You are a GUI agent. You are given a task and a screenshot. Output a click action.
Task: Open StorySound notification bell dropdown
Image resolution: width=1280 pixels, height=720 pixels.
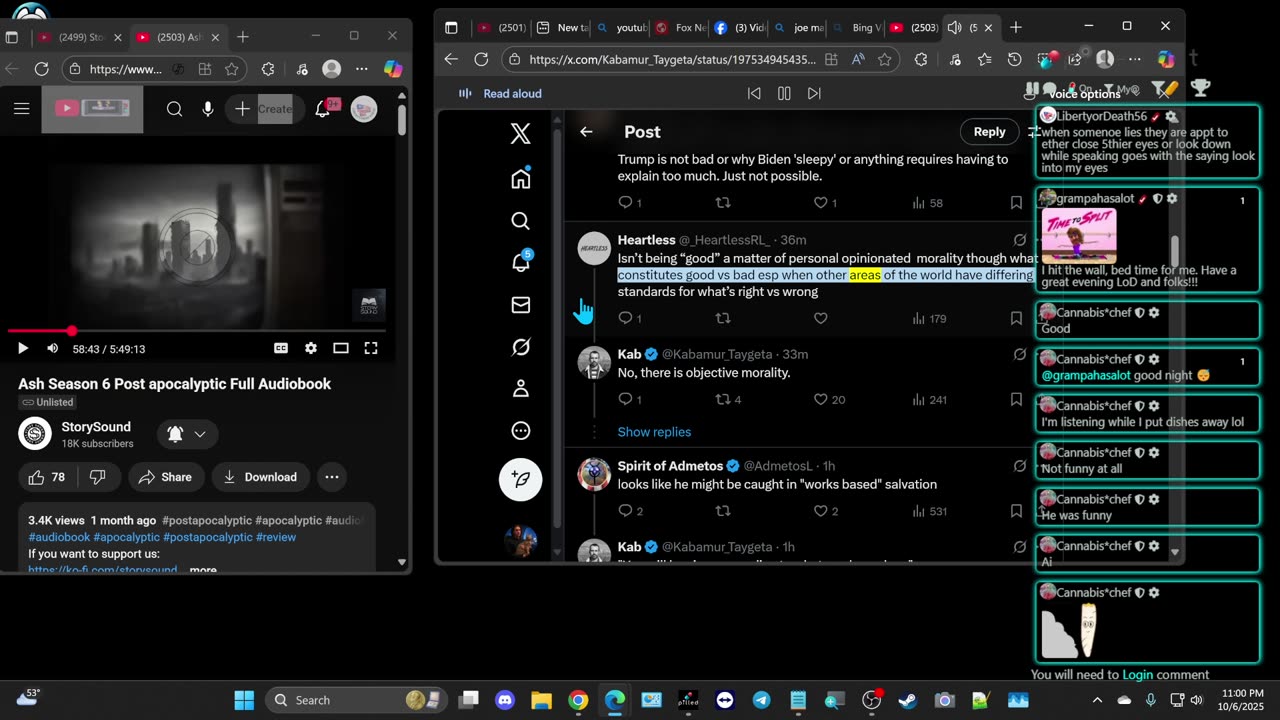[x=187, y=434]
